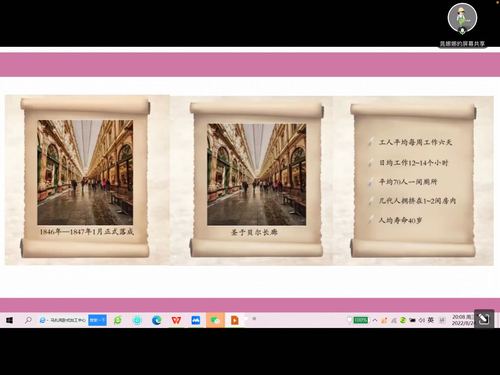Click the presenter avatar at top right
This screenshot has height=375, width=500.
point(462,18)
